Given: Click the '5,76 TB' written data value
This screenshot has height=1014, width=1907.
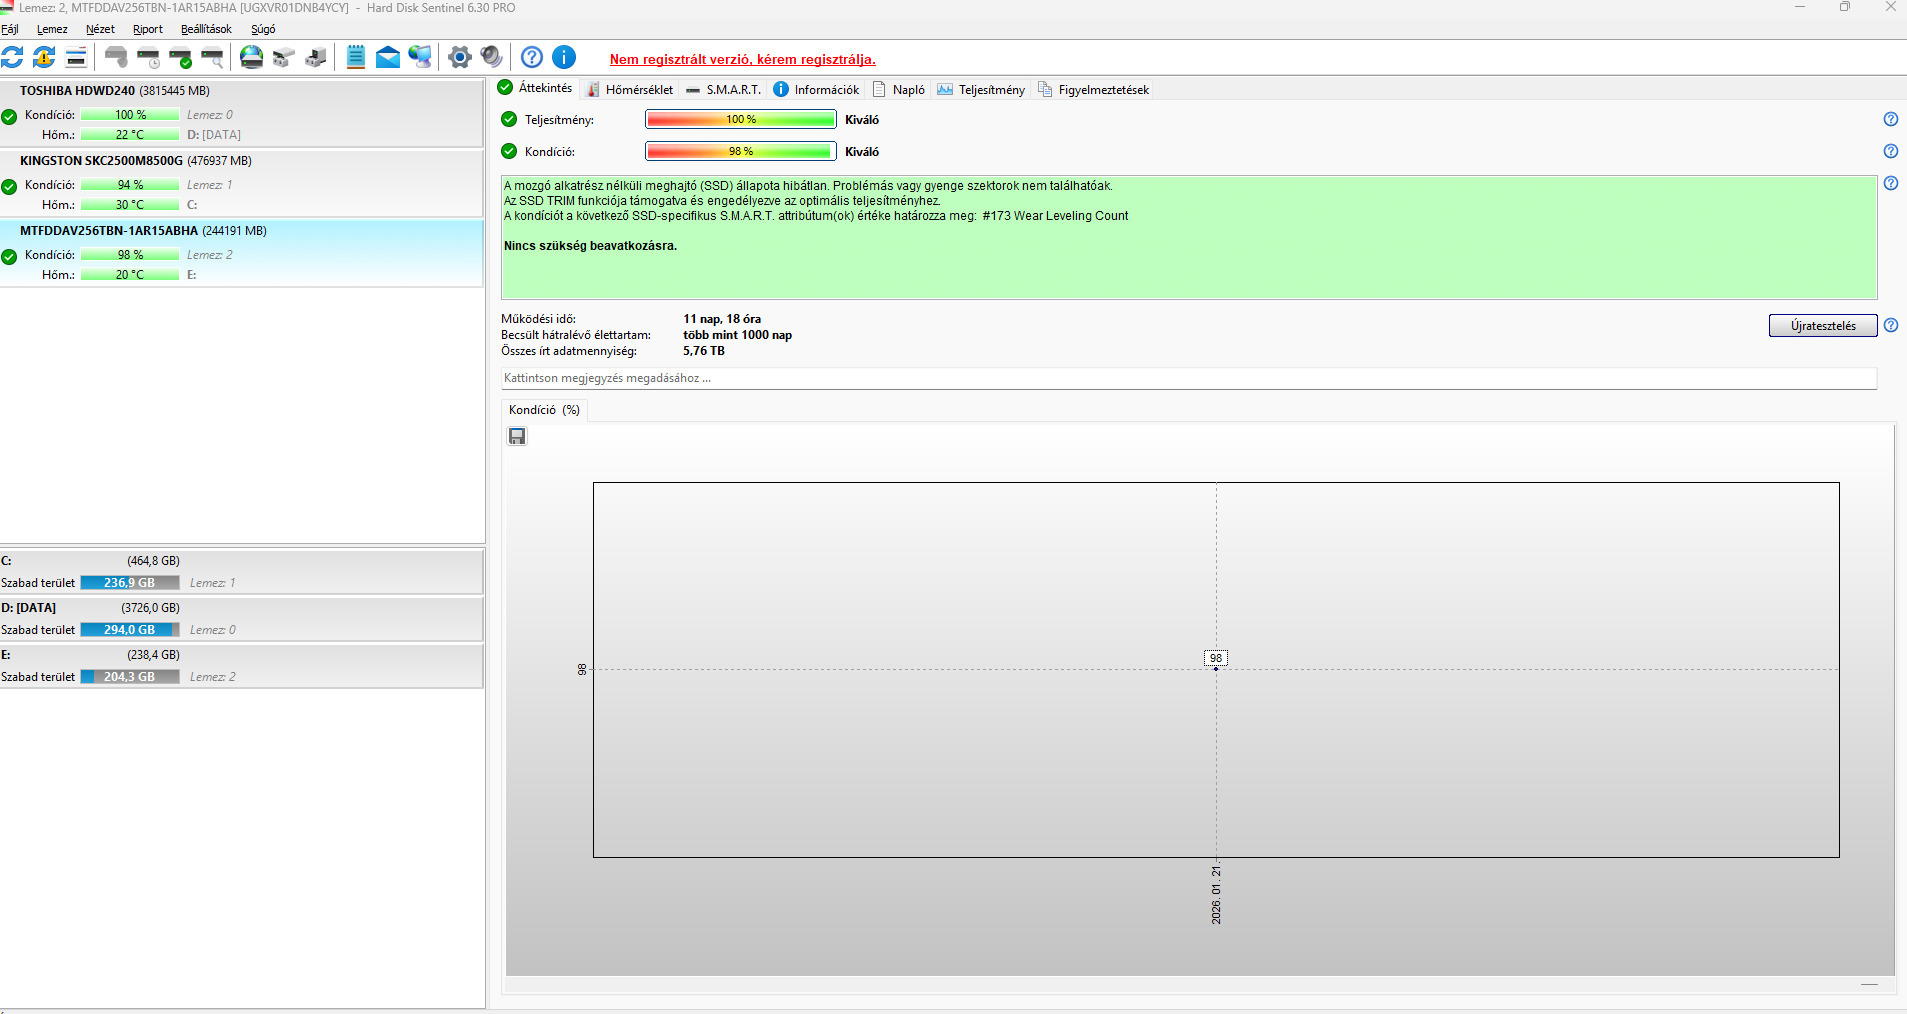Looking at the screenshot, I should tap(704, 351).
